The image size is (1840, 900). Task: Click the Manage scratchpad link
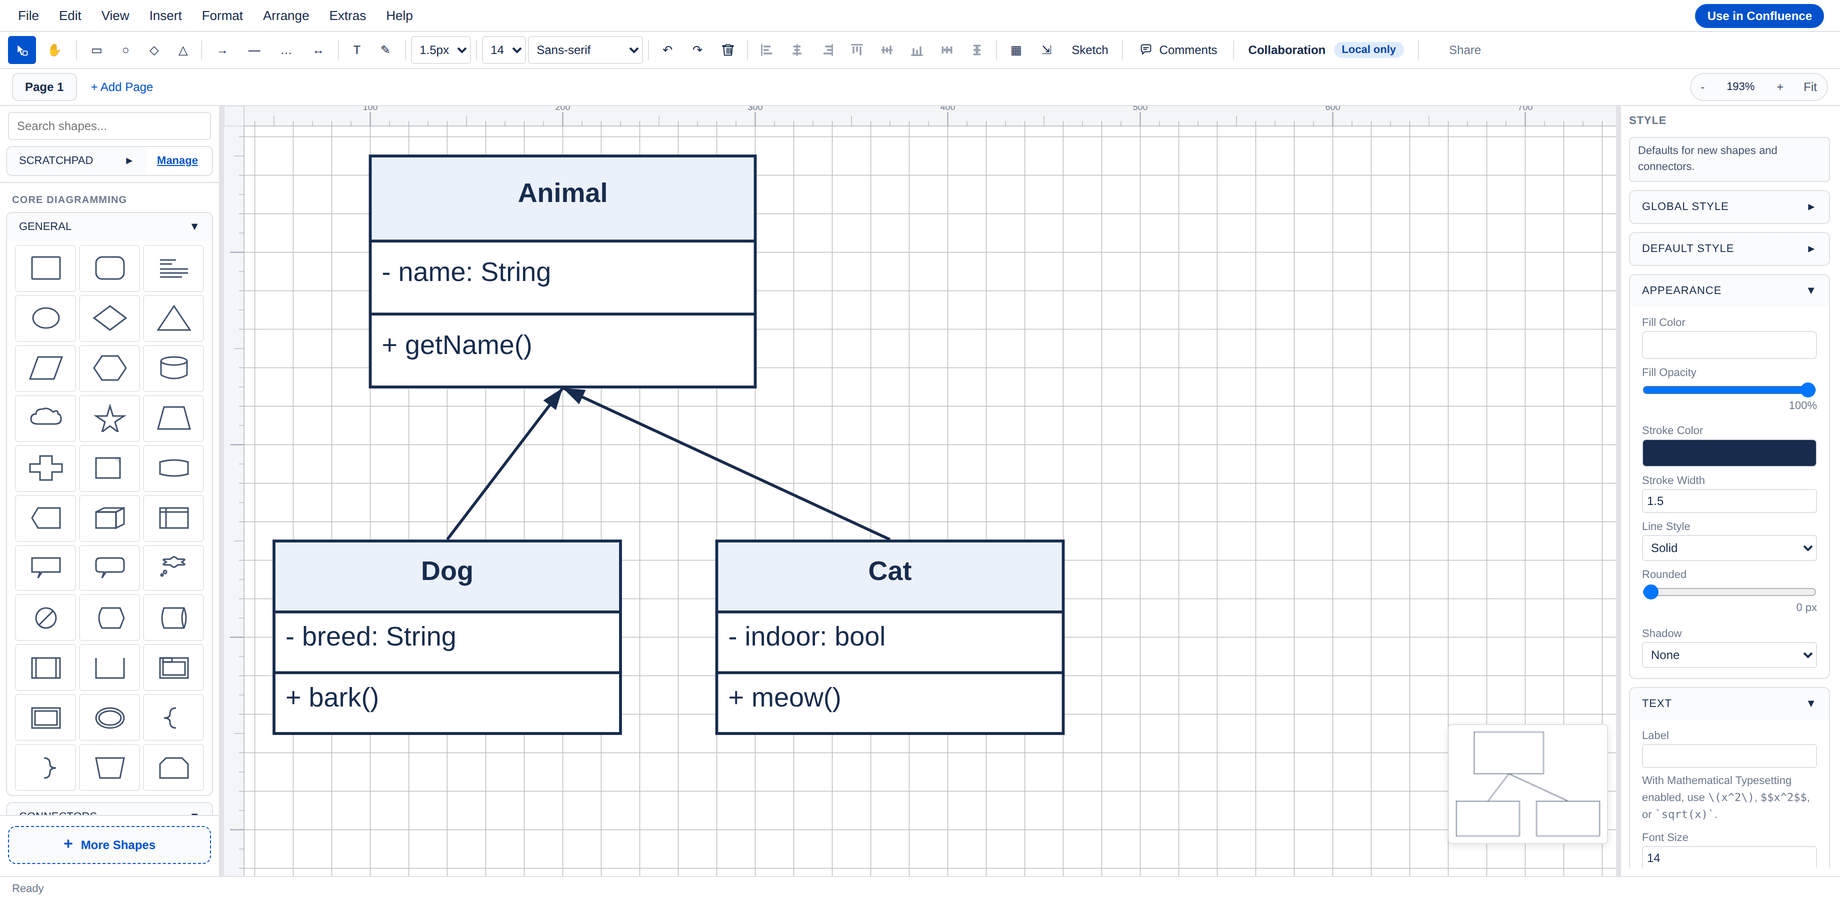click(177, 160)
